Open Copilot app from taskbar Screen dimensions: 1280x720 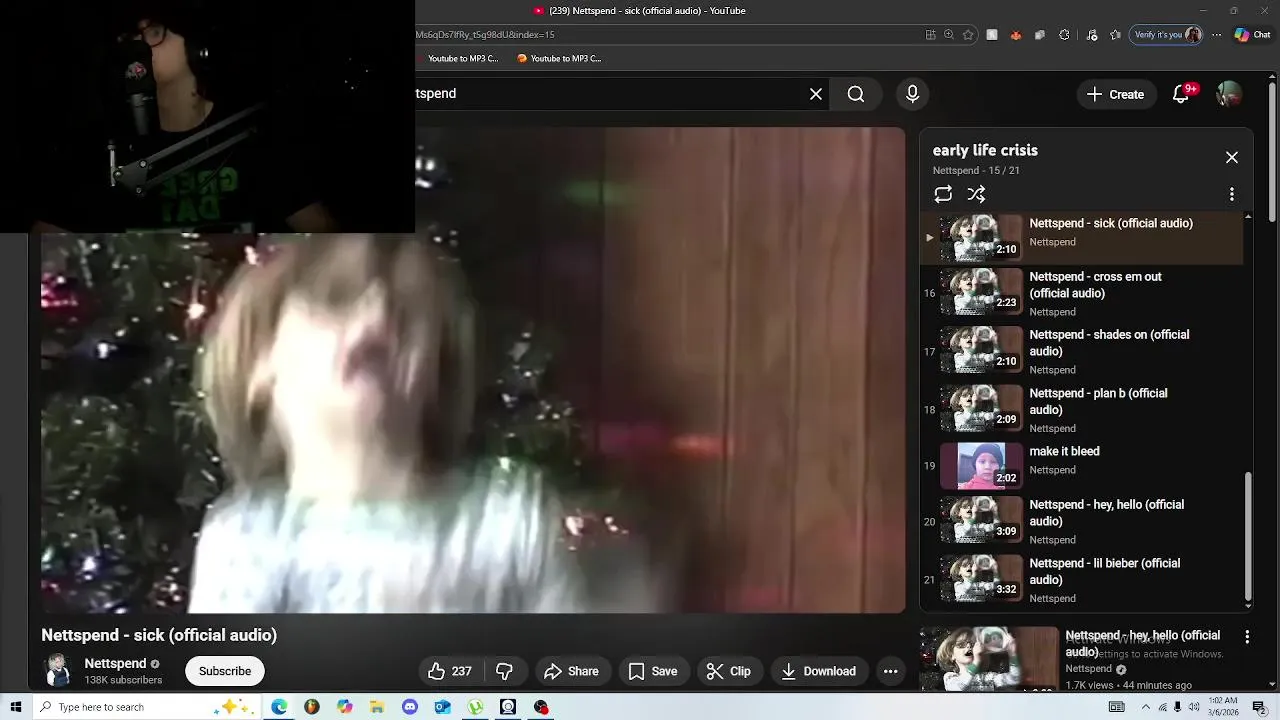coord(345,707)
